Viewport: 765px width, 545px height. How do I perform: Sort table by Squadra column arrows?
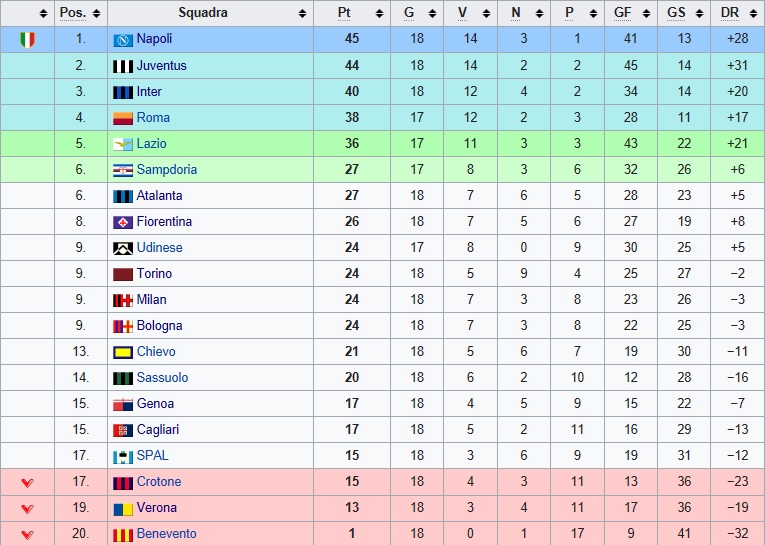click(302, 14)
